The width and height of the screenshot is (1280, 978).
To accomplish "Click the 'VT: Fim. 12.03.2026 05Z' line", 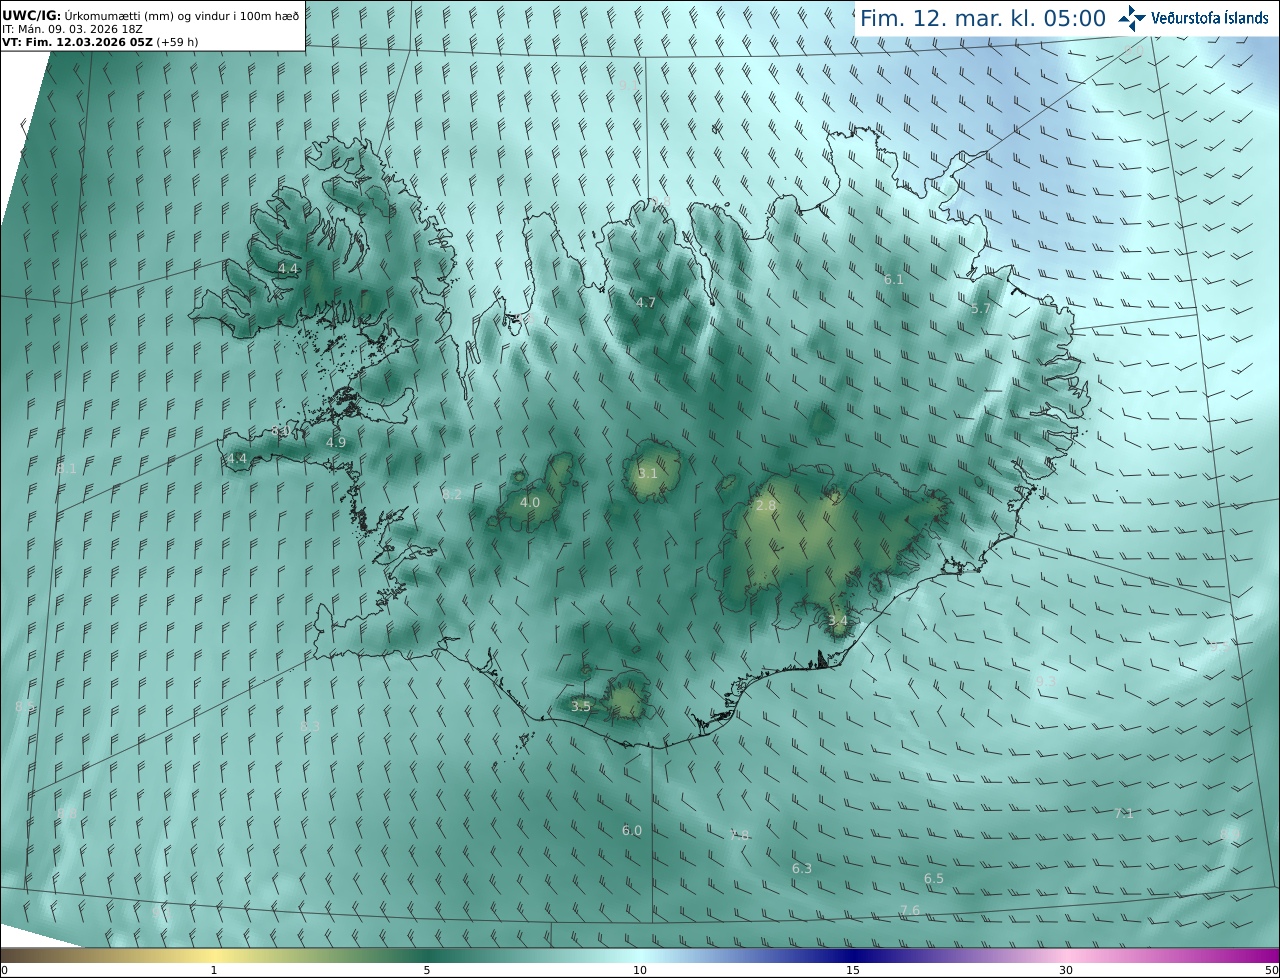I will pos(77,42).
